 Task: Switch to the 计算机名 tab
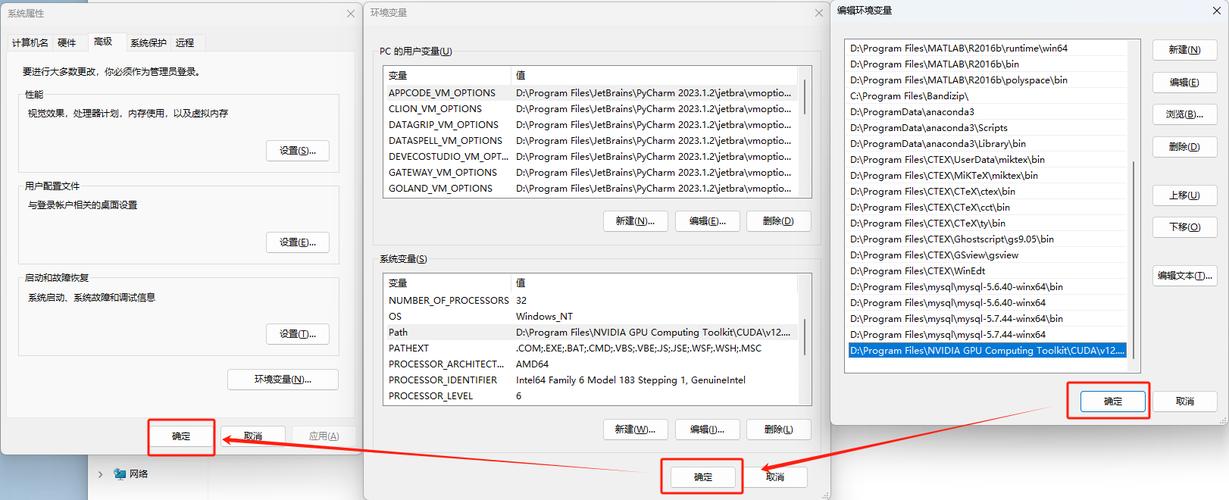click(30, 42)
